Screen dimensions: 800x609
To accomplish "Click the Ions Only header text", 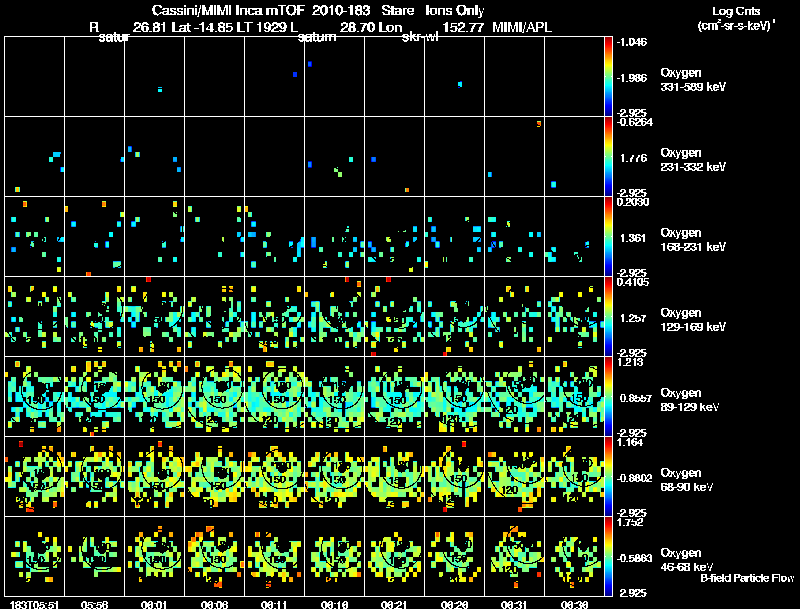I will 456,10.
